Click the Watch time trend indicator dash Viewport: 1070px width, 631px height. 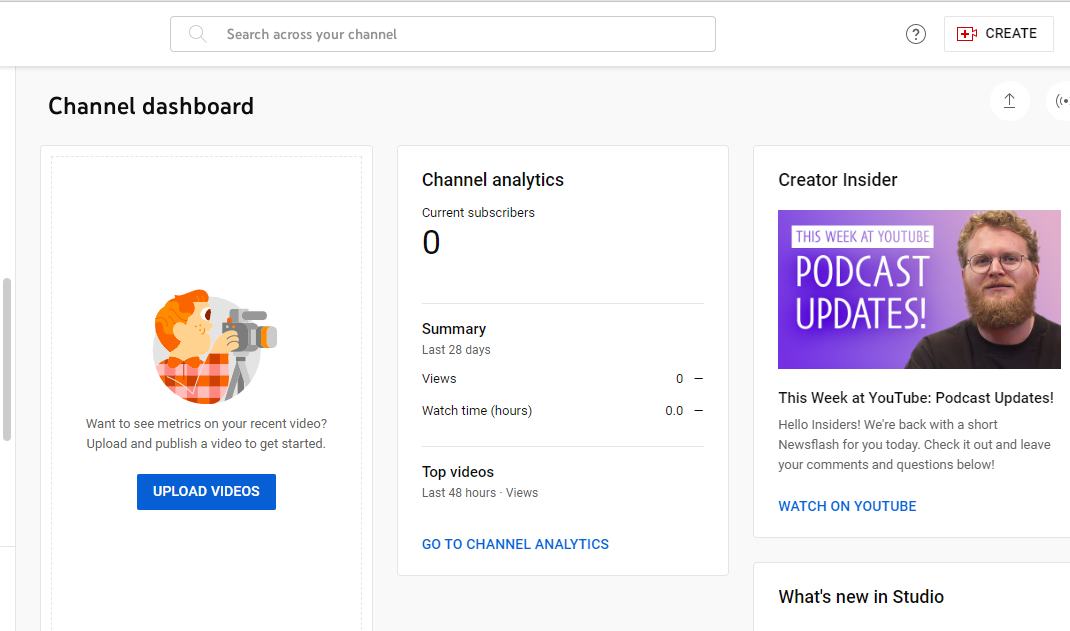698,410
